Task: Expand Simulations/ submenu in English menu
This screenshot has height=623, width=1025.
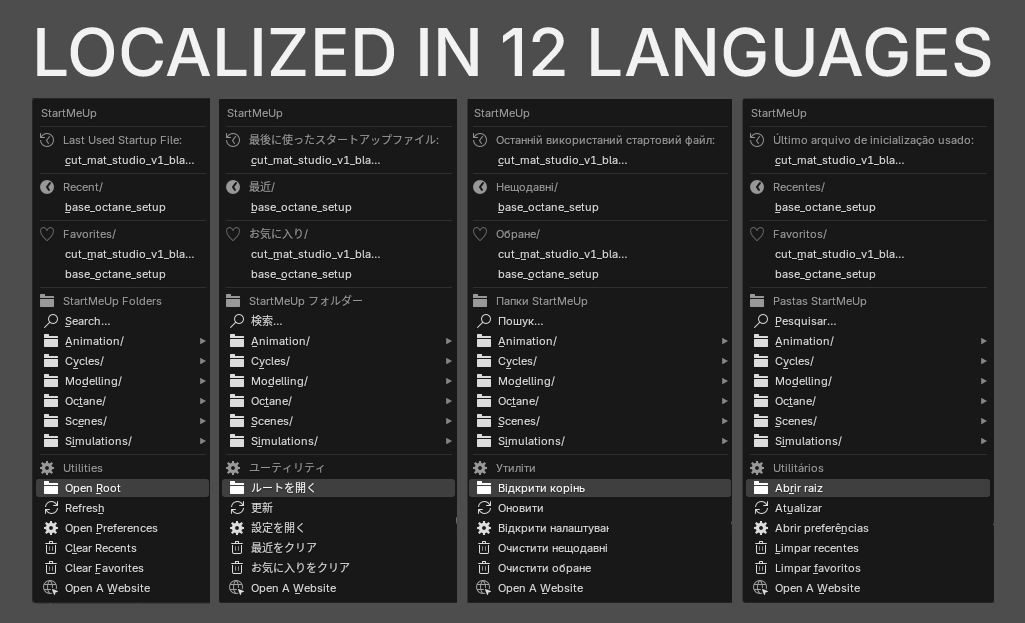Action: (203, 441)
